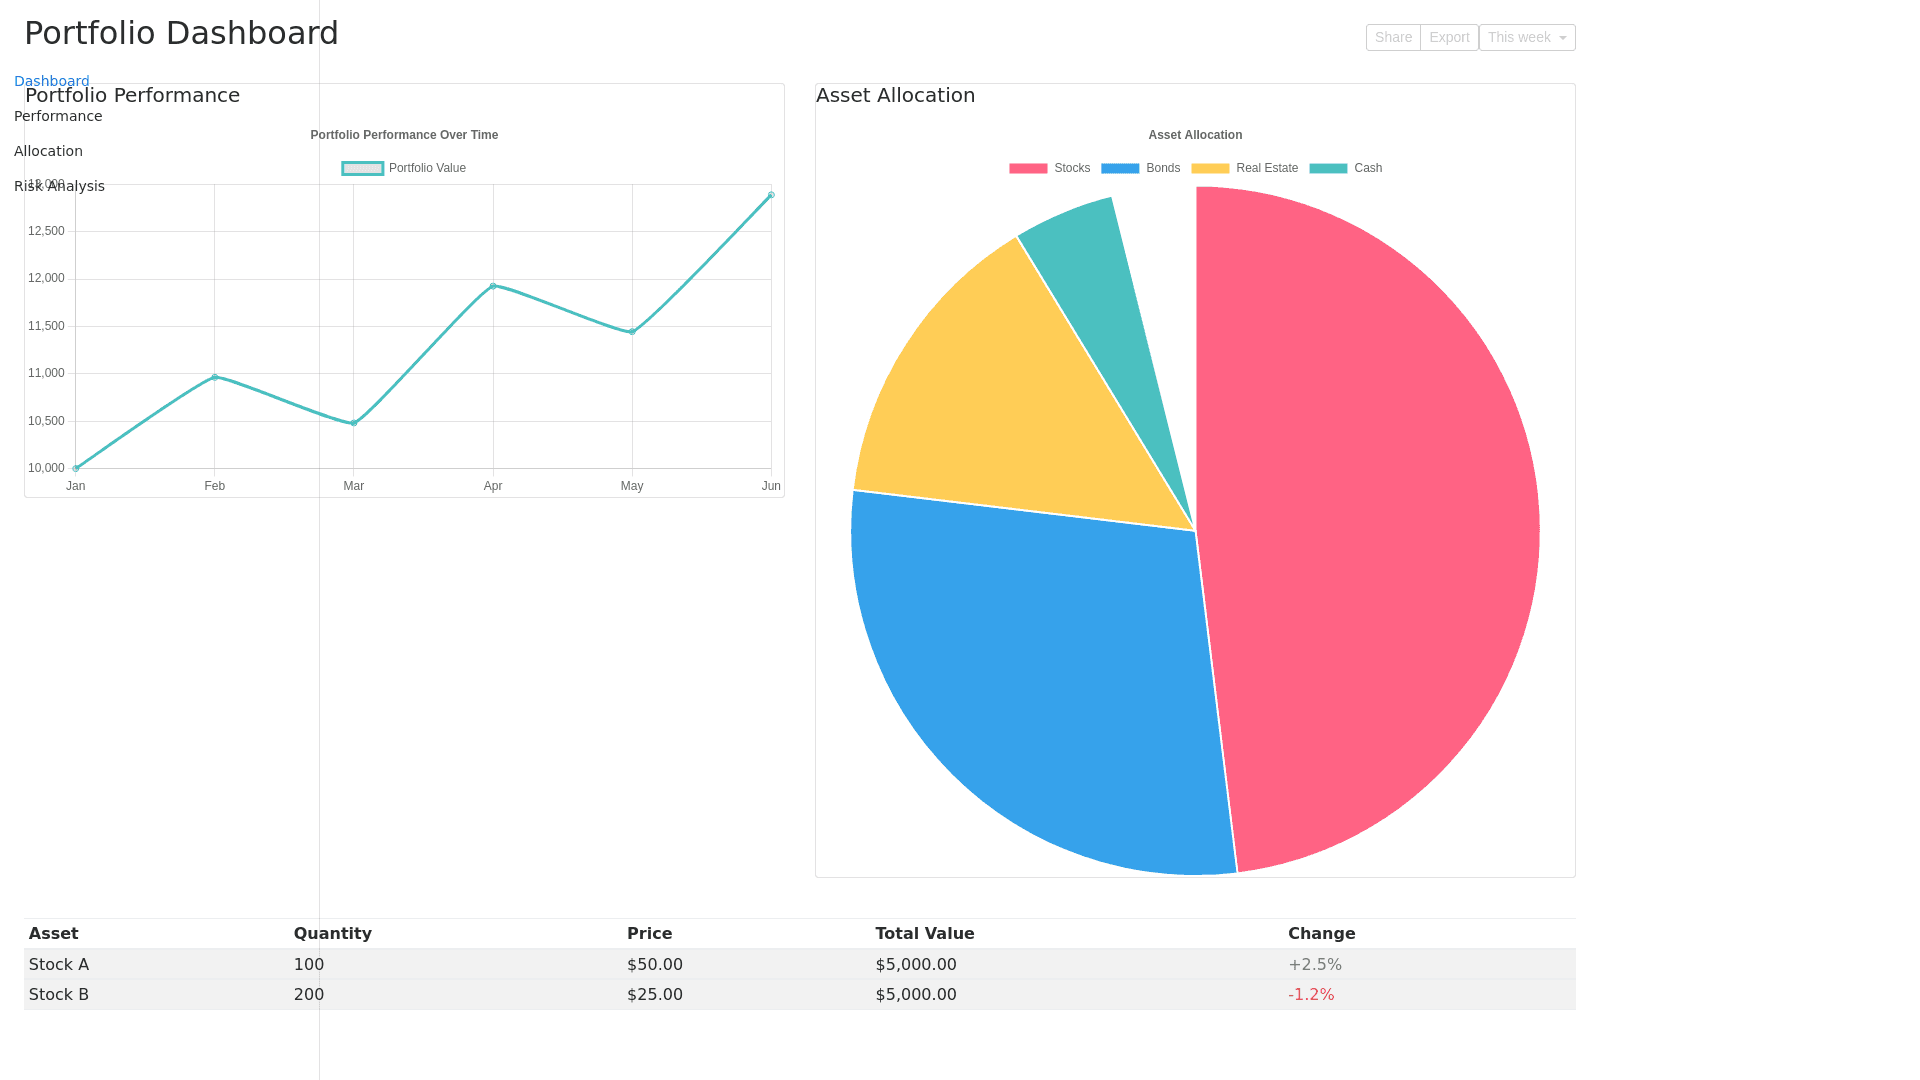Viewport: 1920px width, 1080px height.
Task: Click the Share button
Action: coord(1392,37)
